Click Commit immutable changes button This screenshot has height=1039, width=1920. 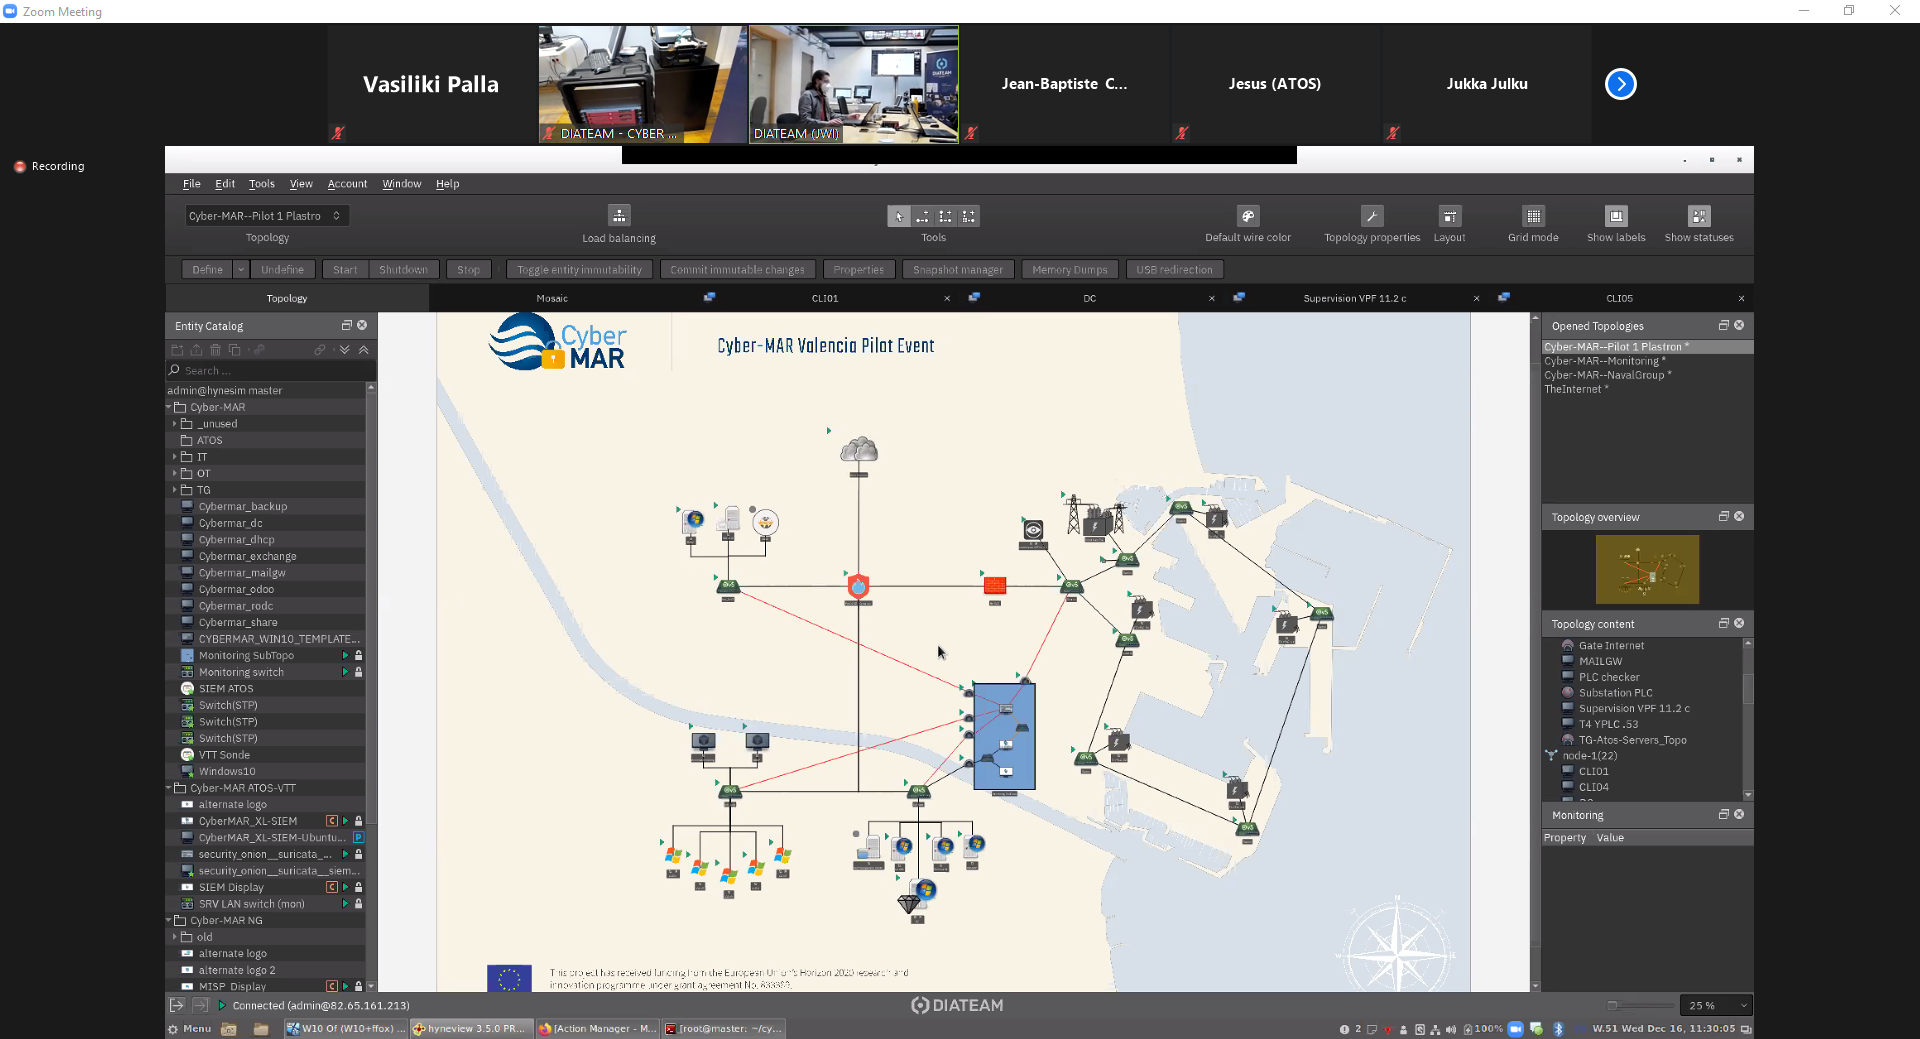(737, 270)
